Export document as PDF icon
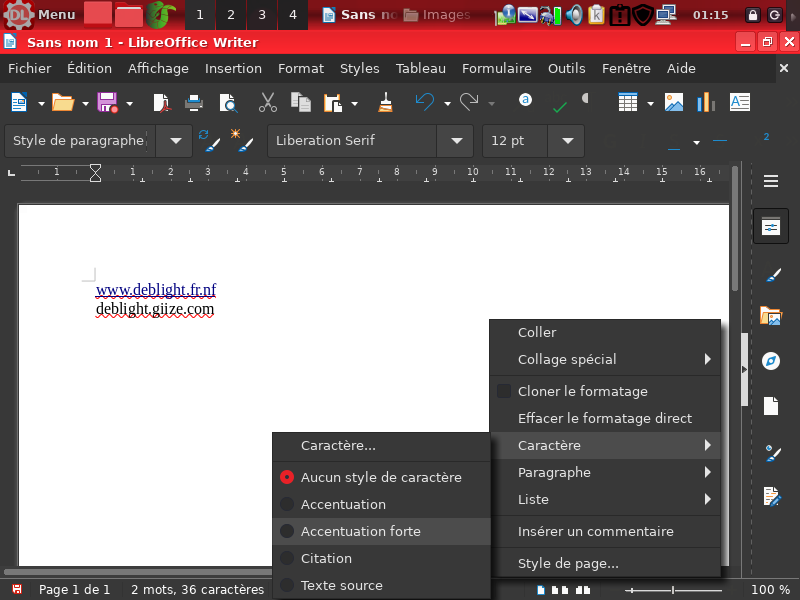The width and height of the screenshot is (800, 600). (x=162, y=103)
